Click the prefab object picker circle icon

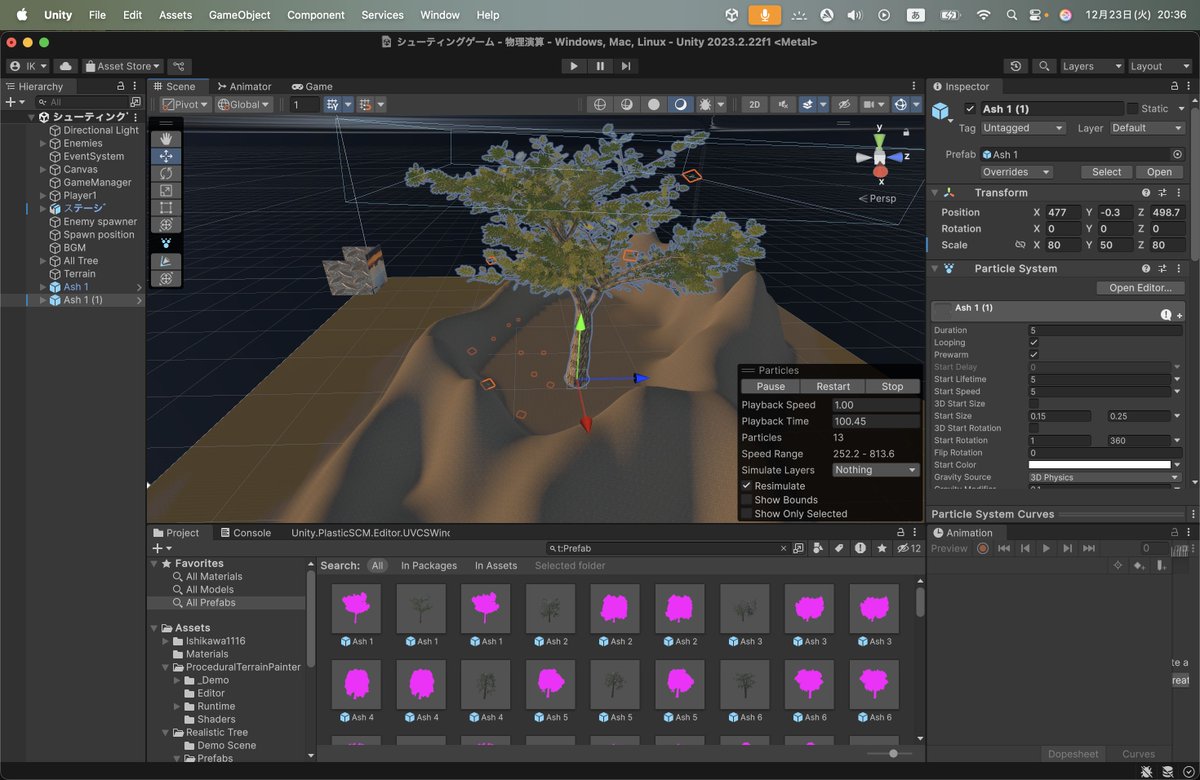coord(1177,155)
